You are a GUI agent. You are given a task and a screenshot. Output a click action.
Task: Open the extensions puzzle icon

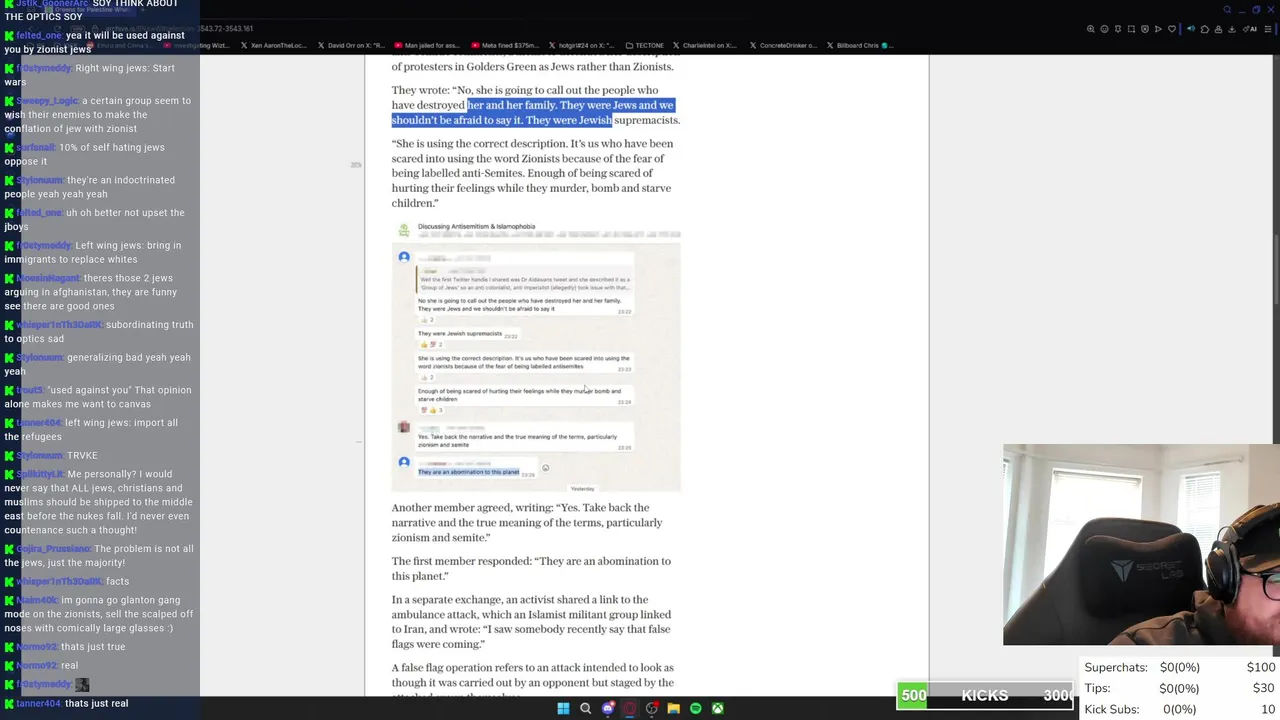click(x=1203, y=29)
